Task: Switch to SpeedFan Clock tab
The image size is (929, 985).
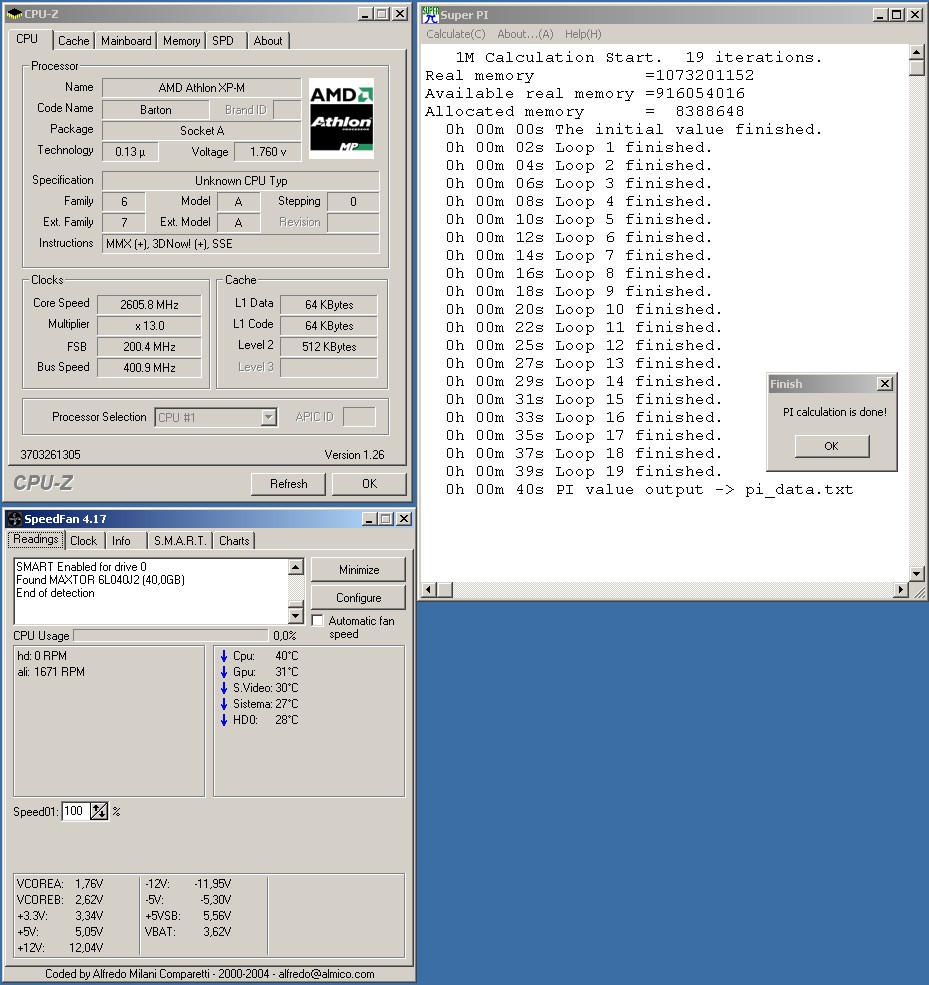Action: coord(83,541)
